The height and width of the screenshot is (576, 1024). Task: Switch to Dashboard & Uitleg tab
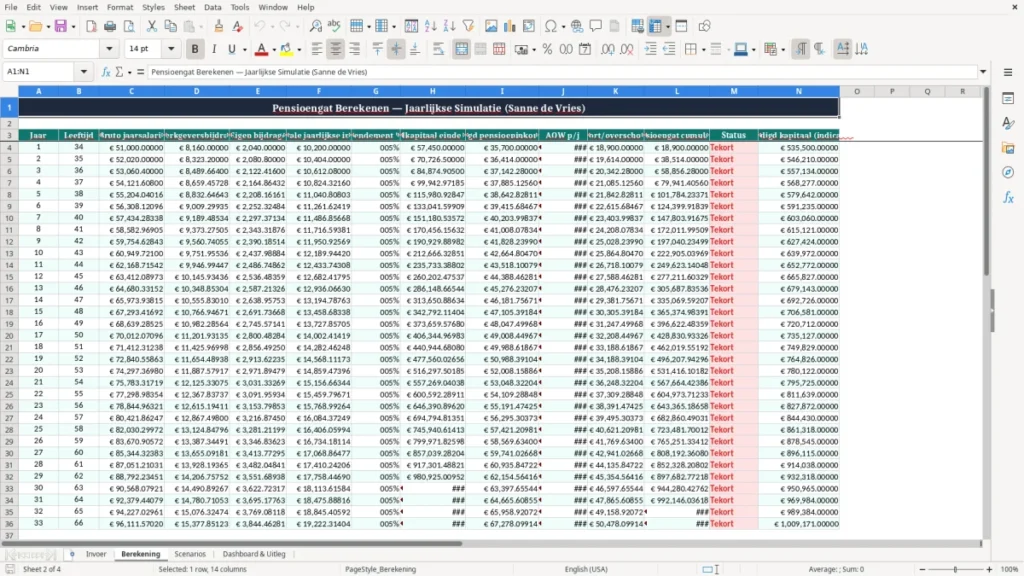point(254,554)
